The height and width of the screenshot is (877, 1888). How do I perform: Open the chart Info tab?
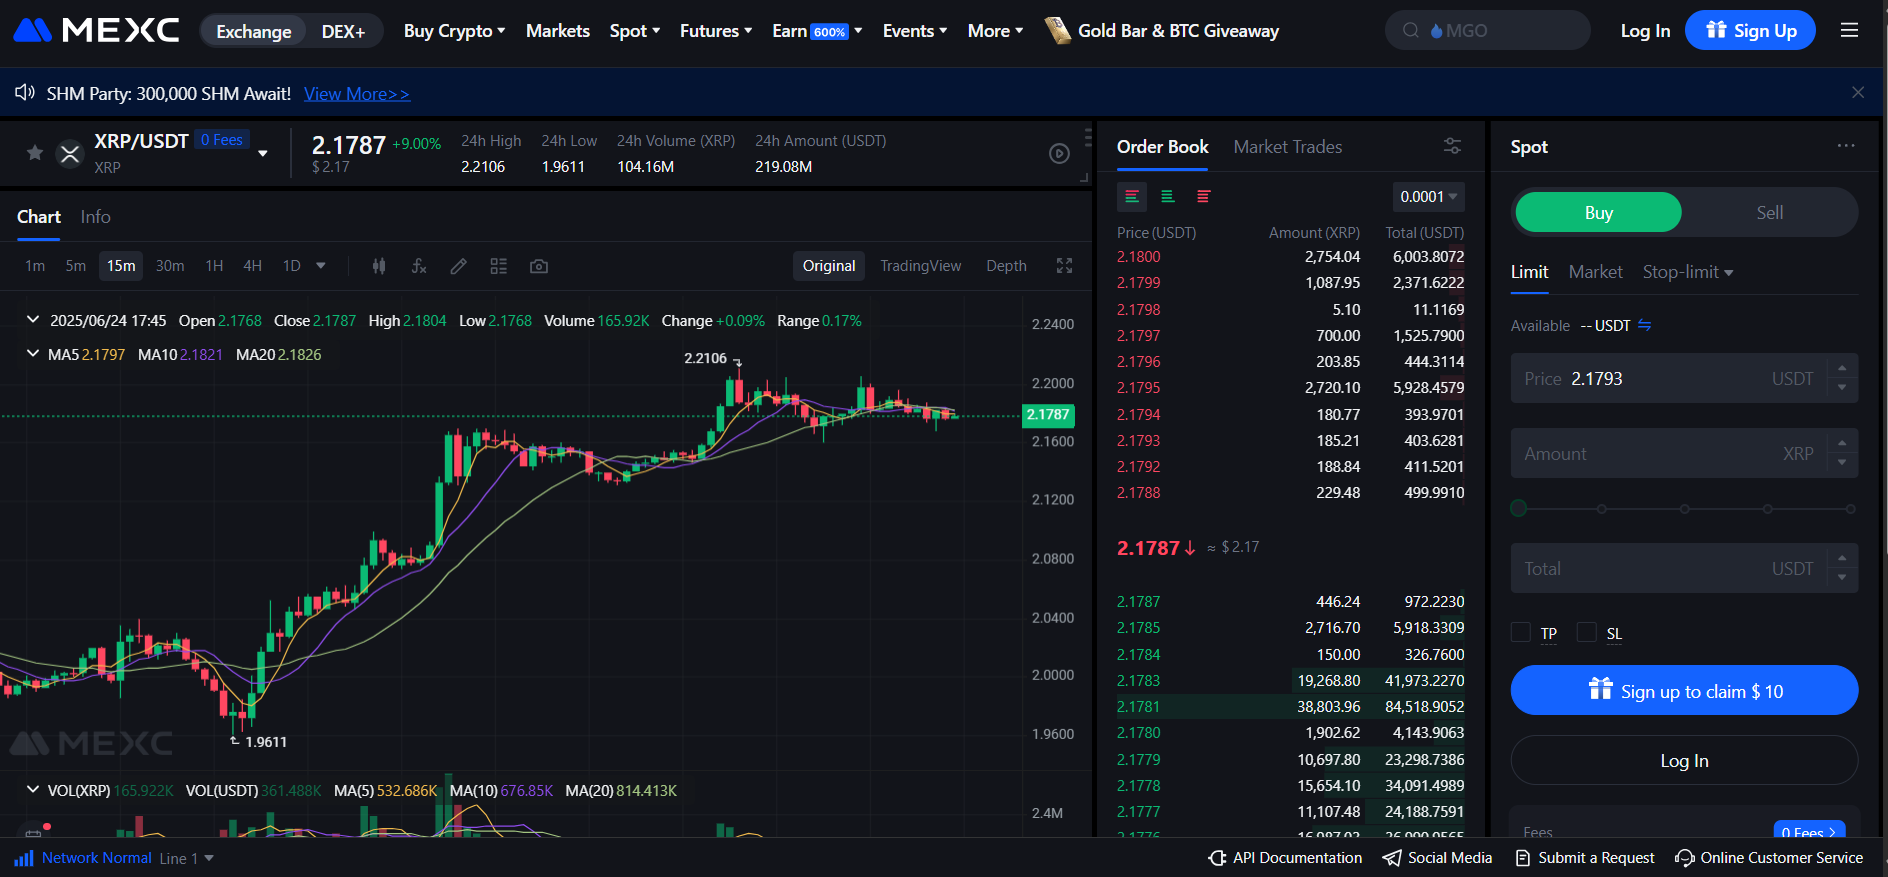pyautogui.click(x=96, y=217)
